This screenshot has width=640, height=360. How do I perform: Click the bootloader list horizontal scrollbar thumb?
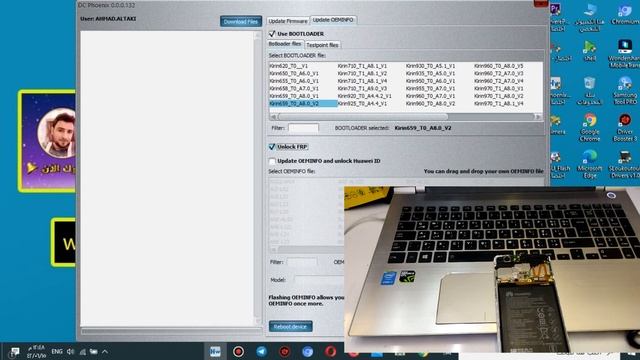click(362, 117)
